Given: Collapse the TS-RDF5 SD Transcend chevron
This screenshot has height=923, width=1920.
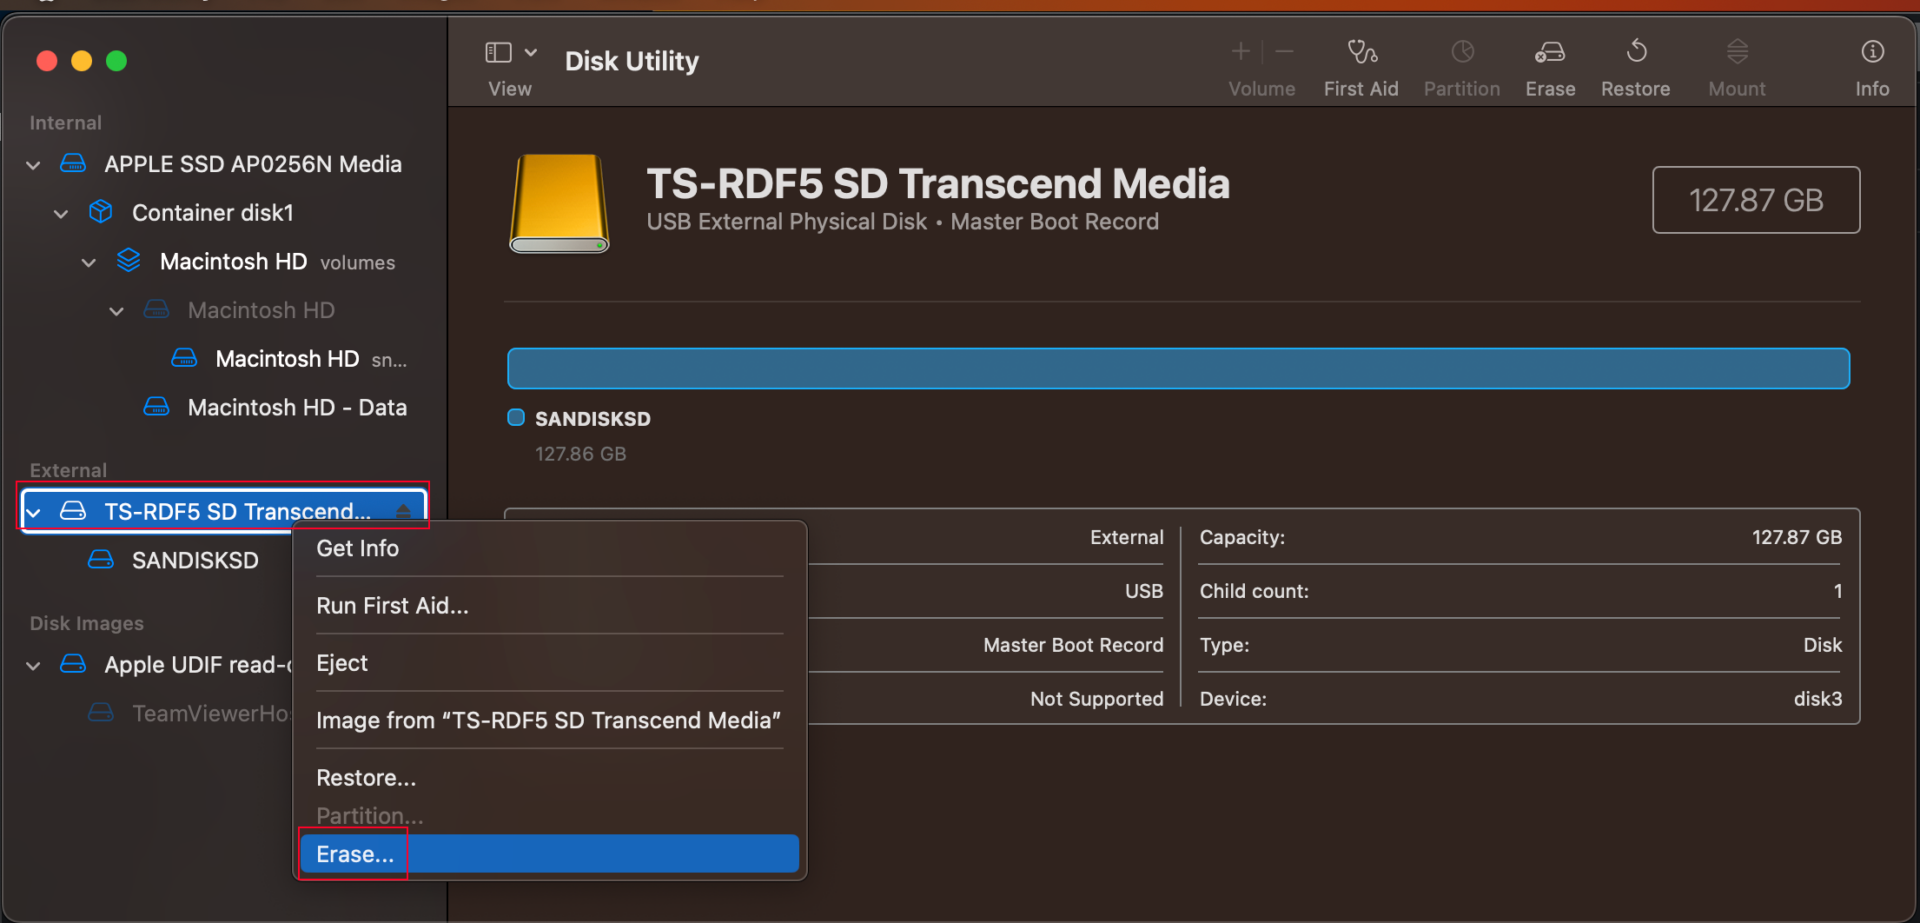Looking at the screenshot, I should (33, 513).
